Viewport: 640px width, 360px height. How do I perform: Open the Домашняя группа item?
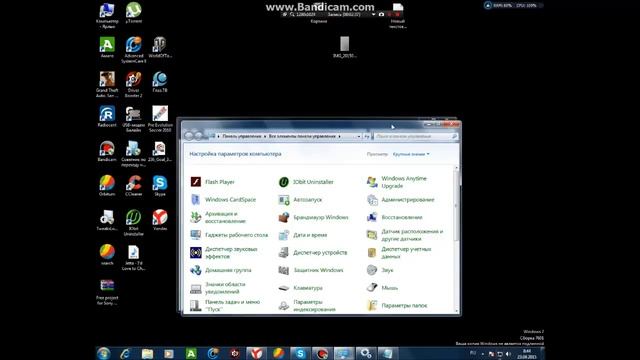[221, 270]
